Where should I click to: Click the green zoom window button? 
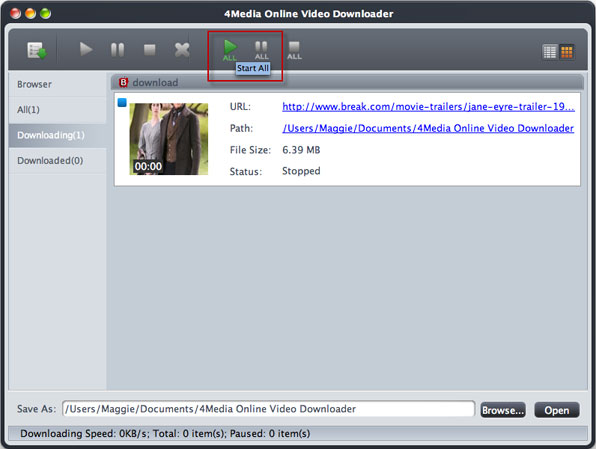pyautogui.click(x=46, y=14)
